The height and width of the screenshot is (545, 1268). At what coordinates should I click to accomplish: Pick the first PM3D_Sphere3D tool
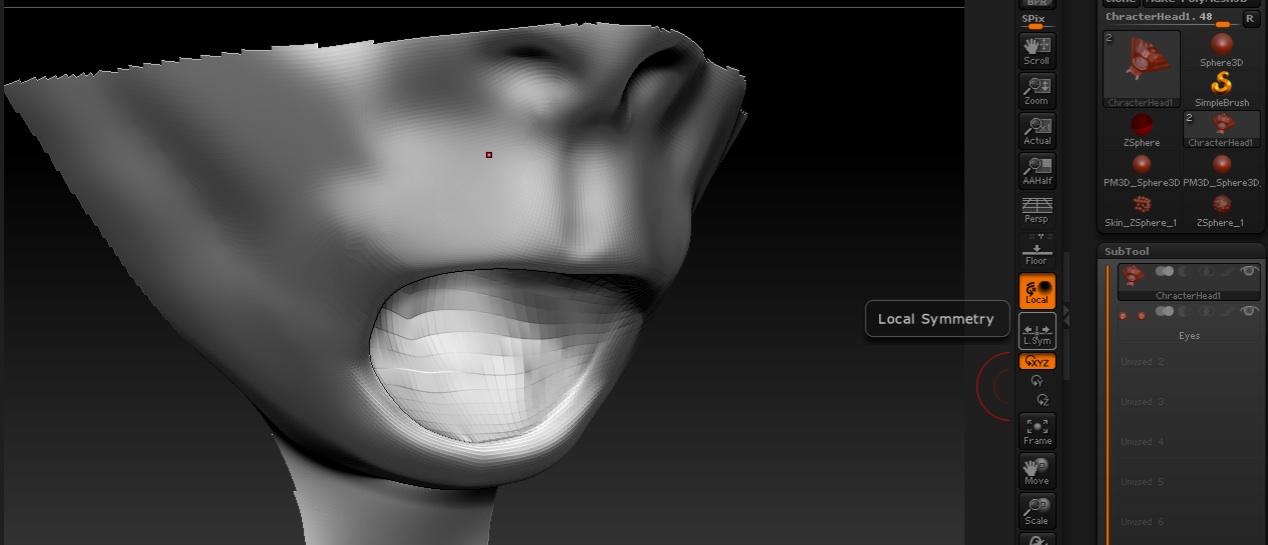(1141, 170)
